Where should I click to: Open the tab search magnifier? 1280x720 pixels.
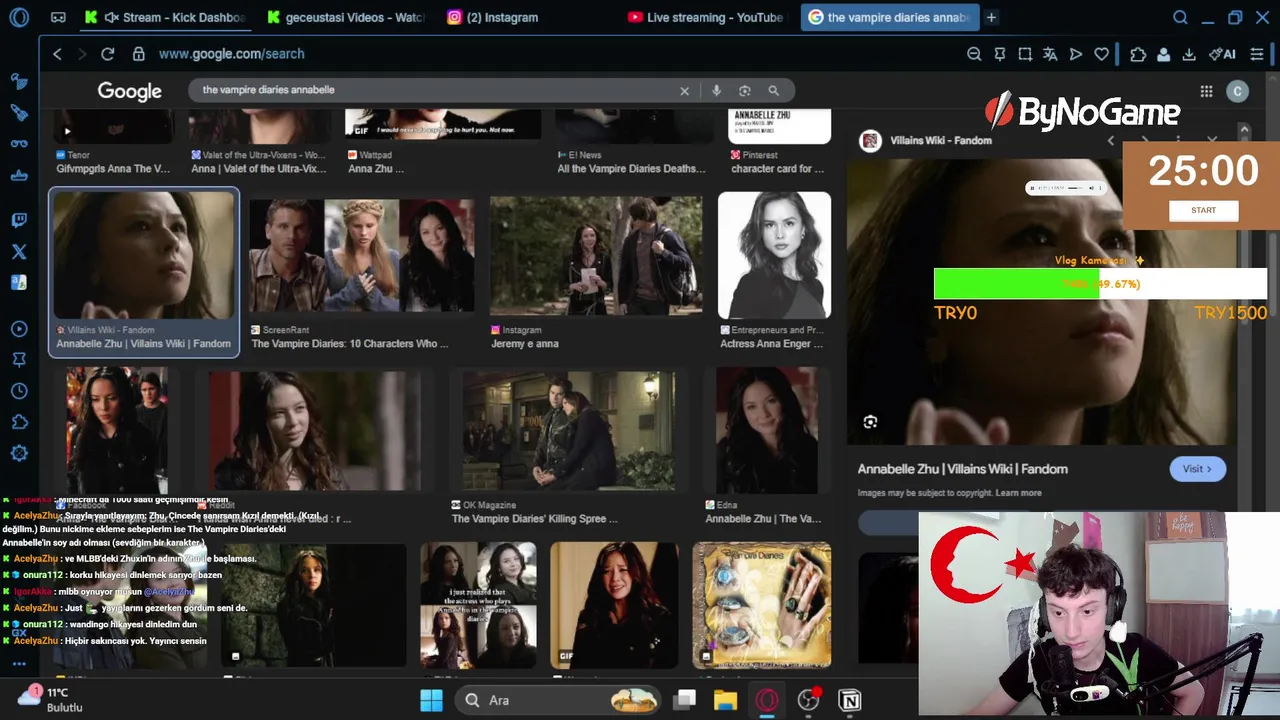tap(1180, 17)
